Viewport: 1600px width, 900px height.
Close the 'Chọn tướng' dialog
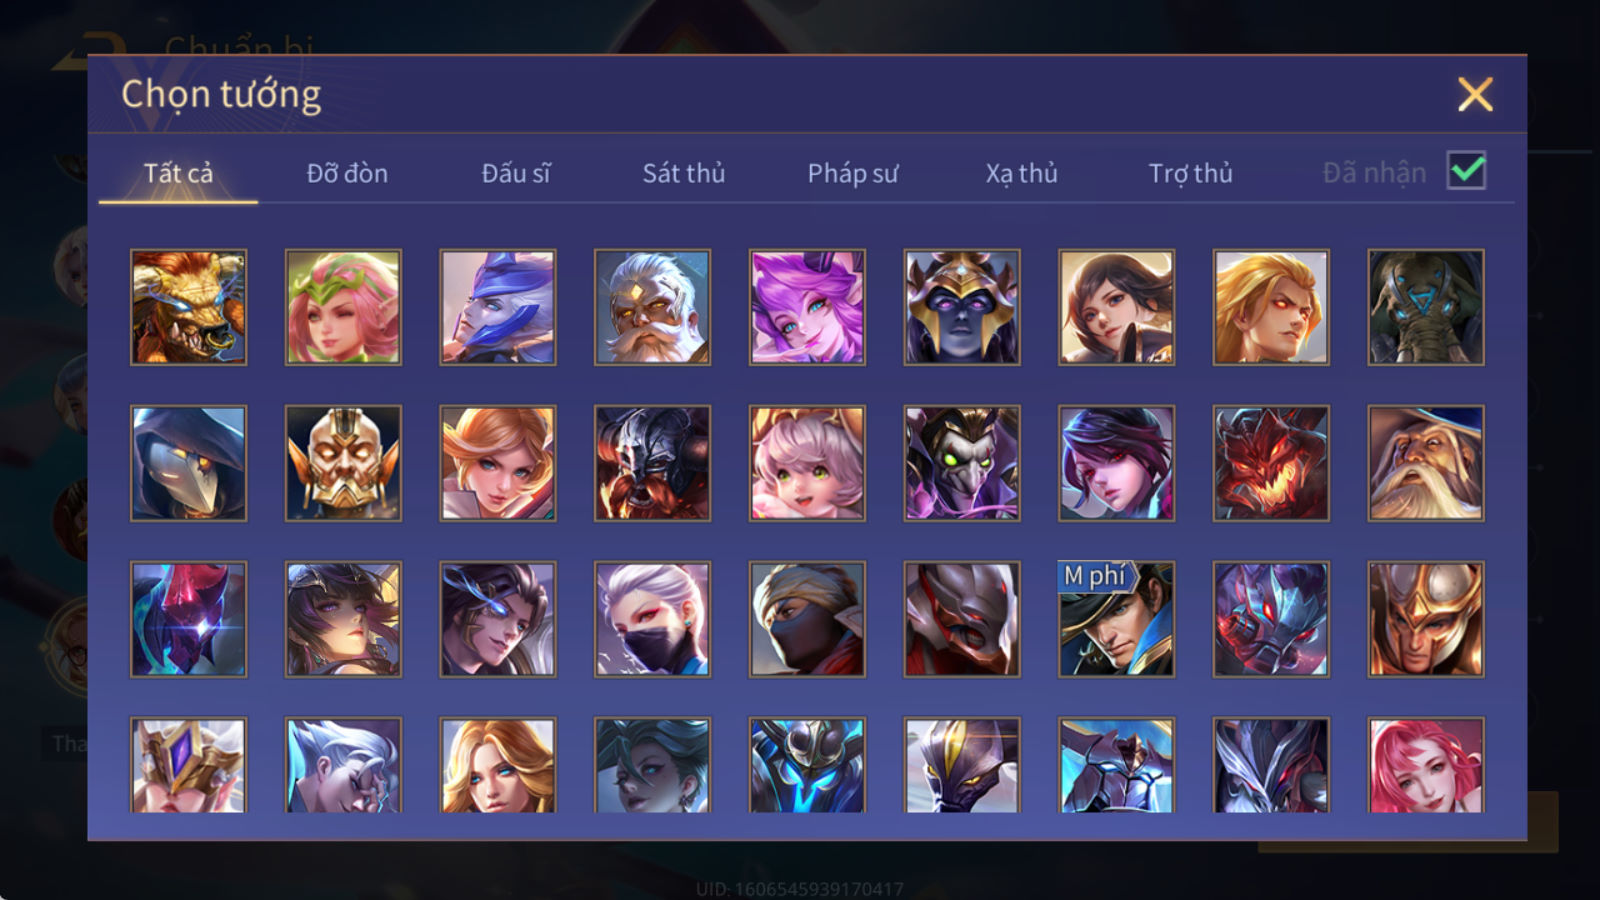pyautogui.click(x=1475, y=94)
